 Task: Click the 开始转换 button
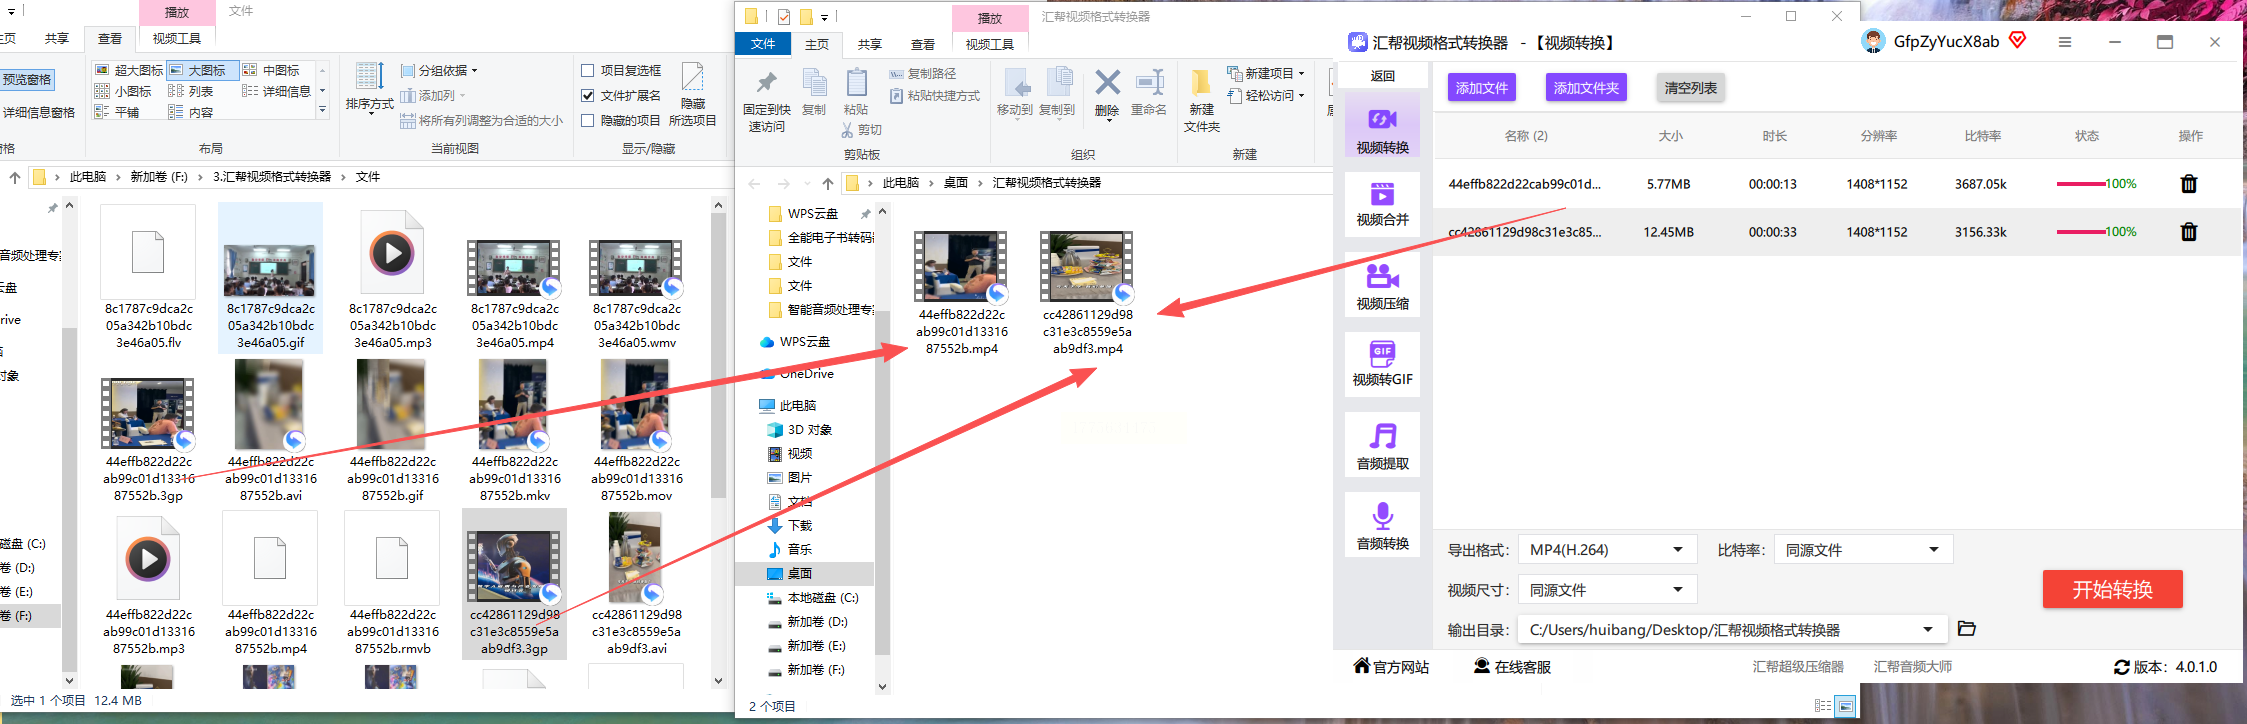point(2112,590)
